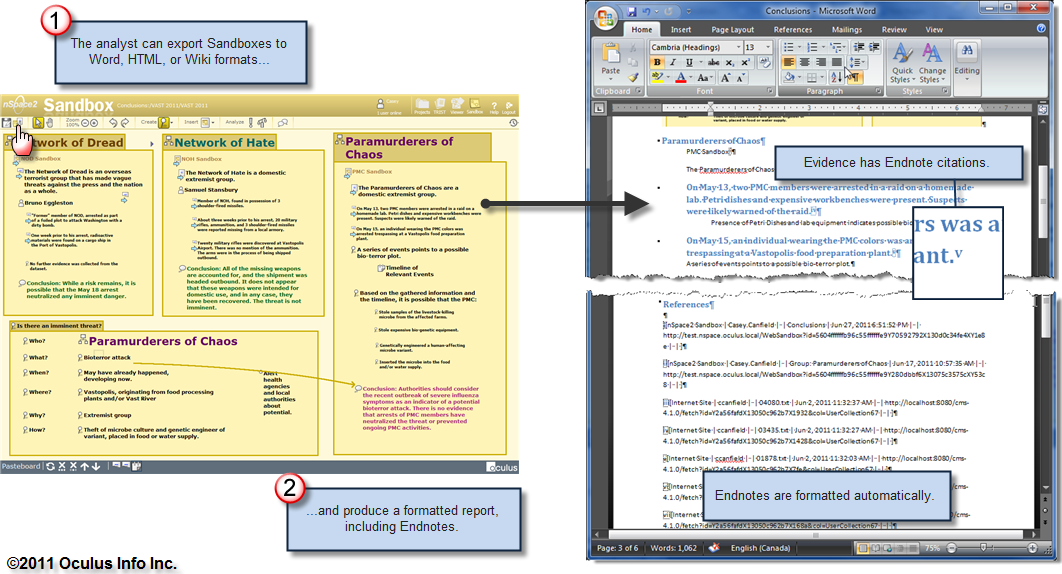Zoom in with Word's plus button
1062x574 pixels.
point(1032,548)
